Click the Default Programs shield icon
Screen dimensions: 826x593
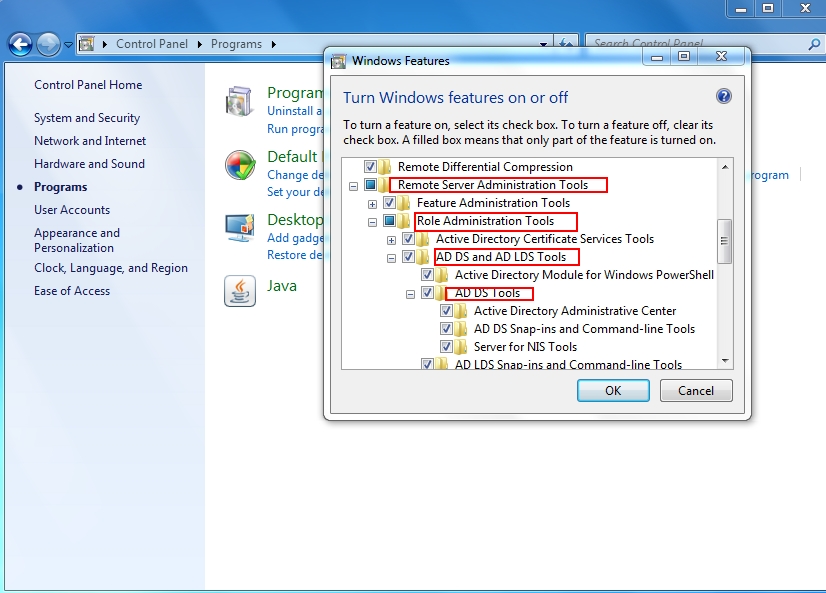[x=240, y=165]
